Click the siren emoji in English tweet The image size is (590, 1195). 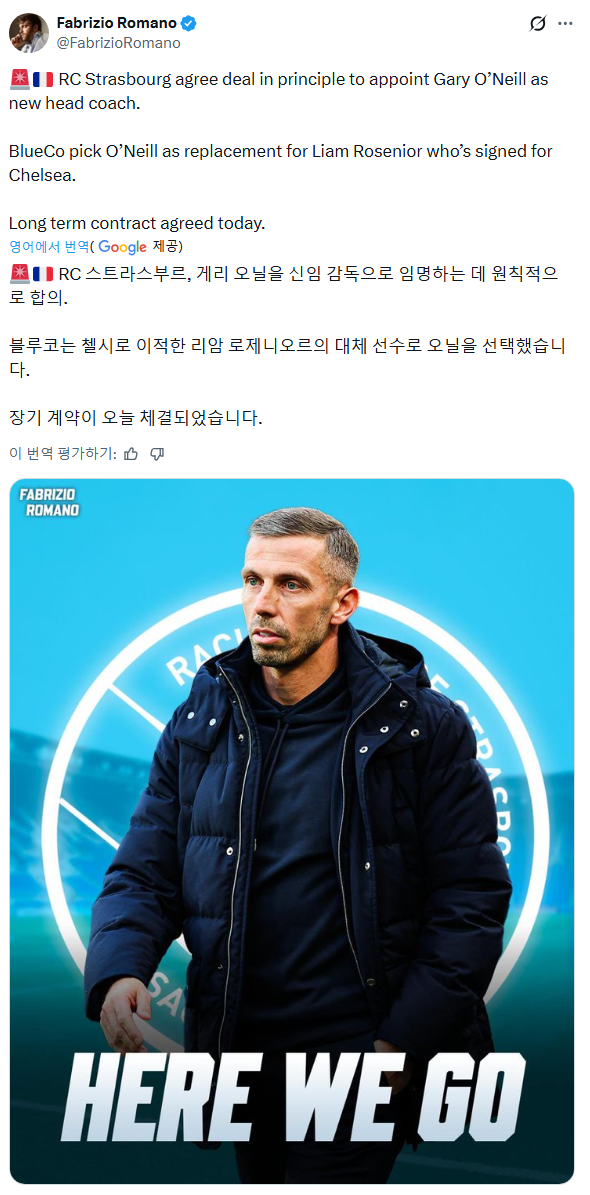click(x=19, y=80)
